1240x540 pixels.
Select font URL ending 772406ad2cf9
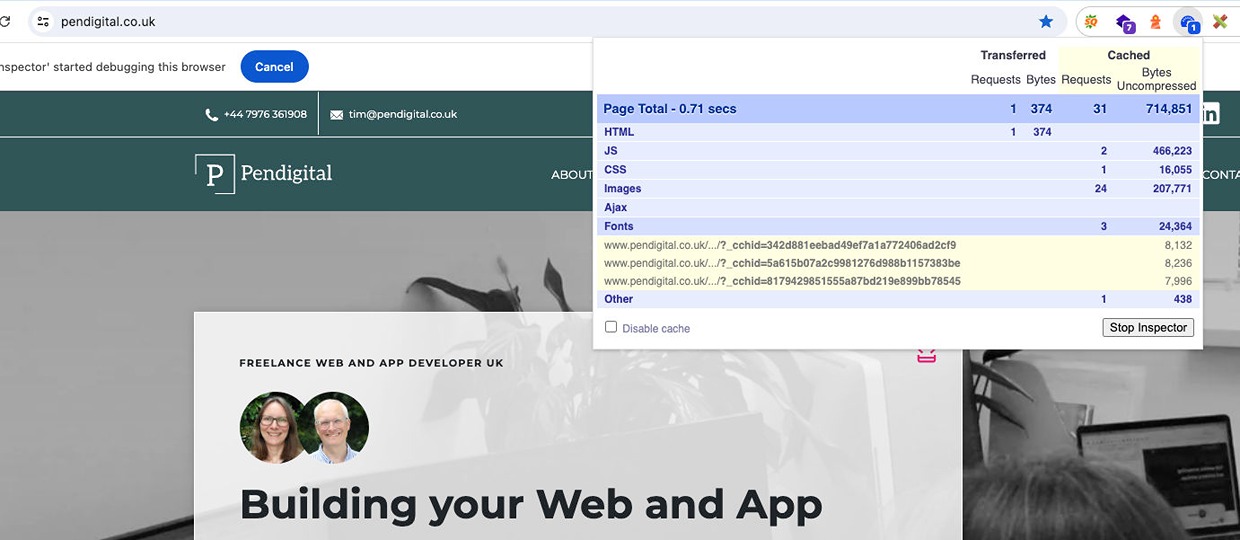coord(780,245)
